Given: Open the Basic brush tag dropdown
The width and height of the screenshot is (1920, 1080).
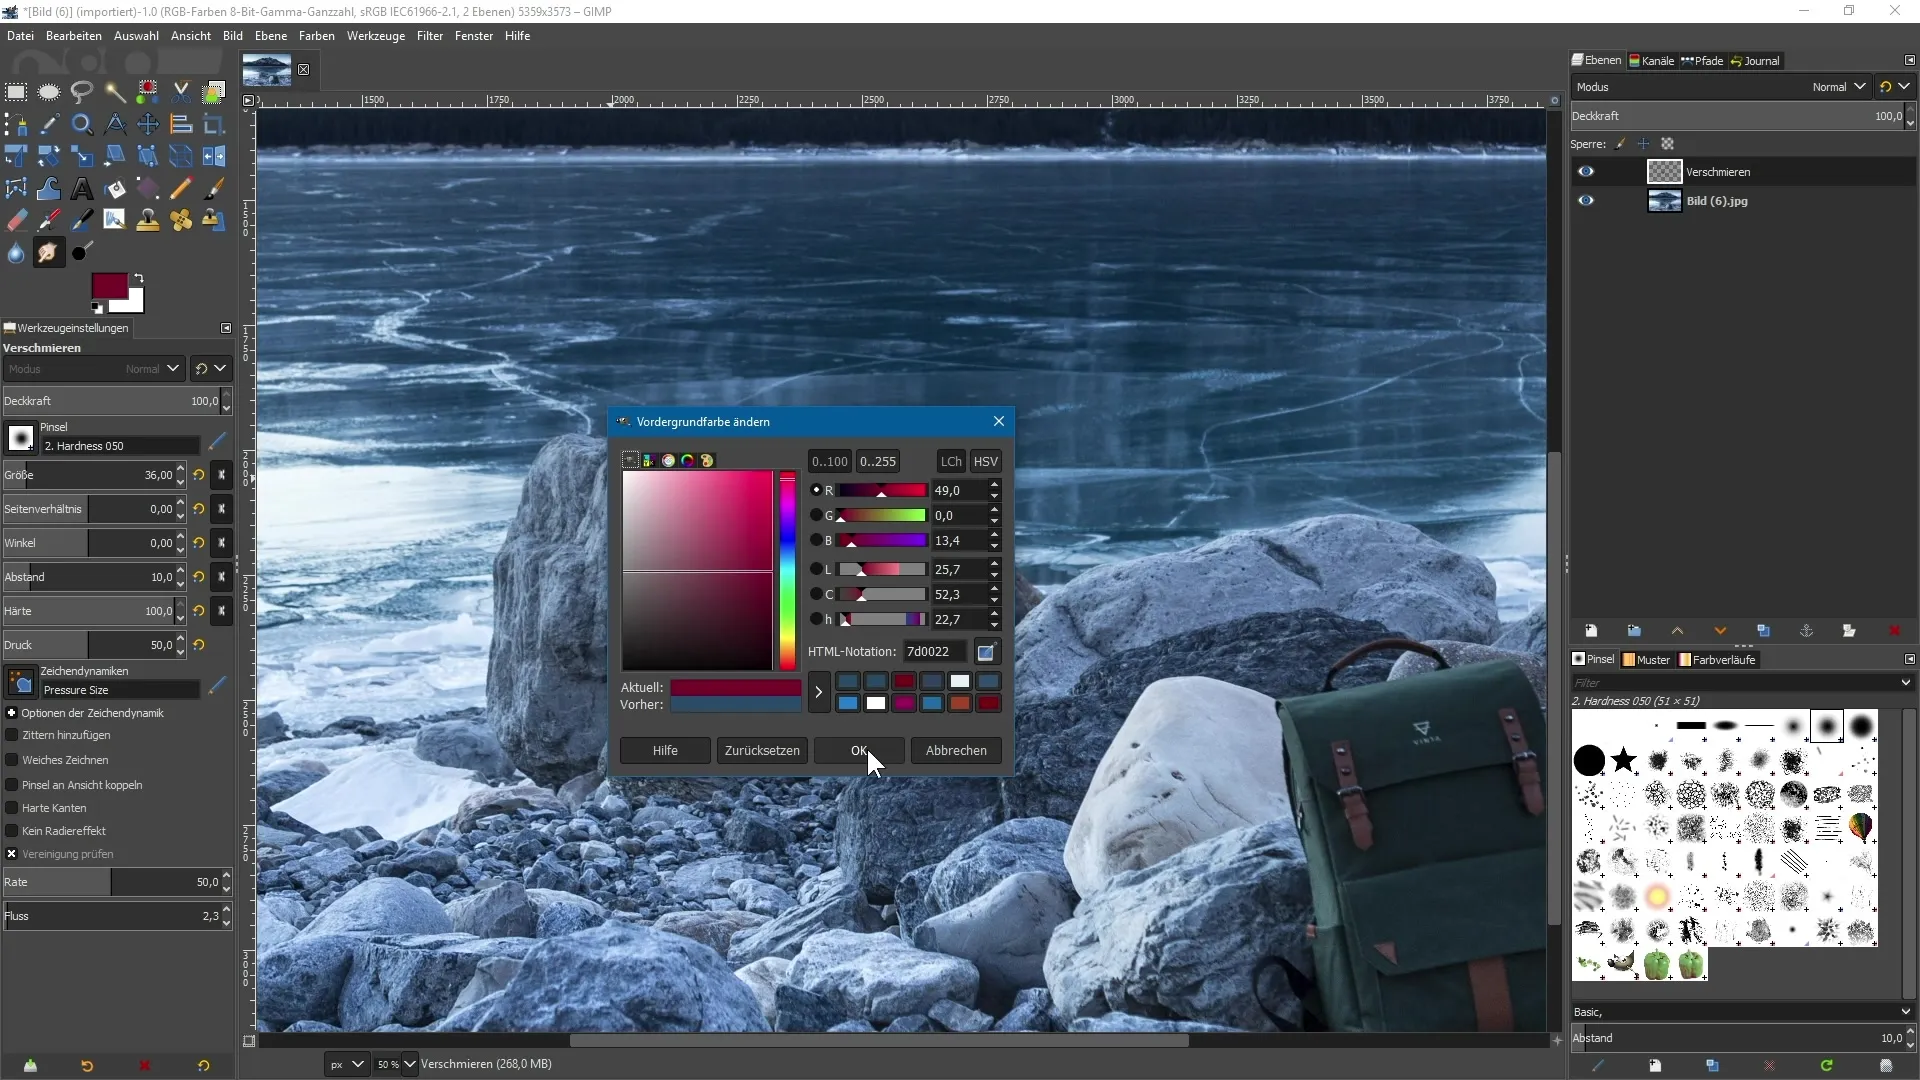Looking at the screenshot, I should point(1741,1012).
